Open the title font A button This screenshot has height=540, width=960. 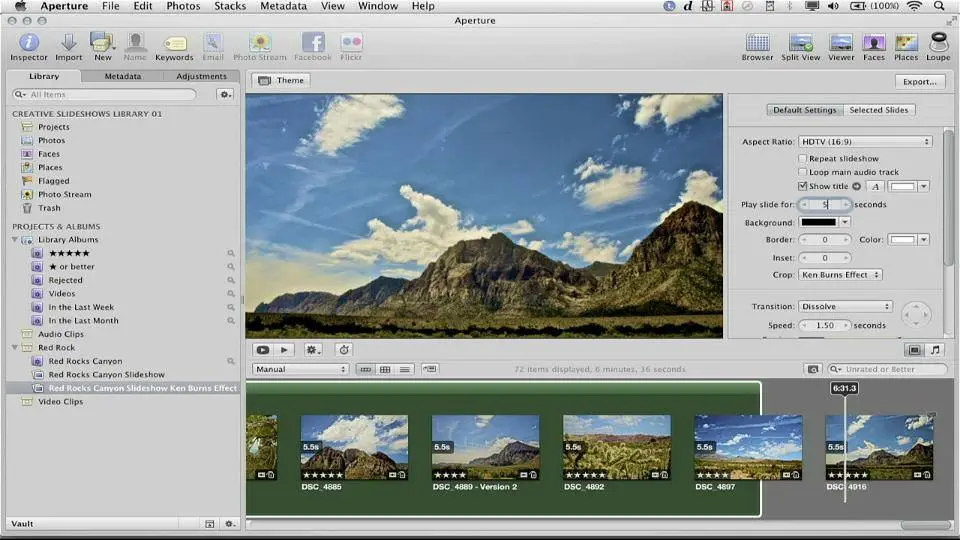876,186
